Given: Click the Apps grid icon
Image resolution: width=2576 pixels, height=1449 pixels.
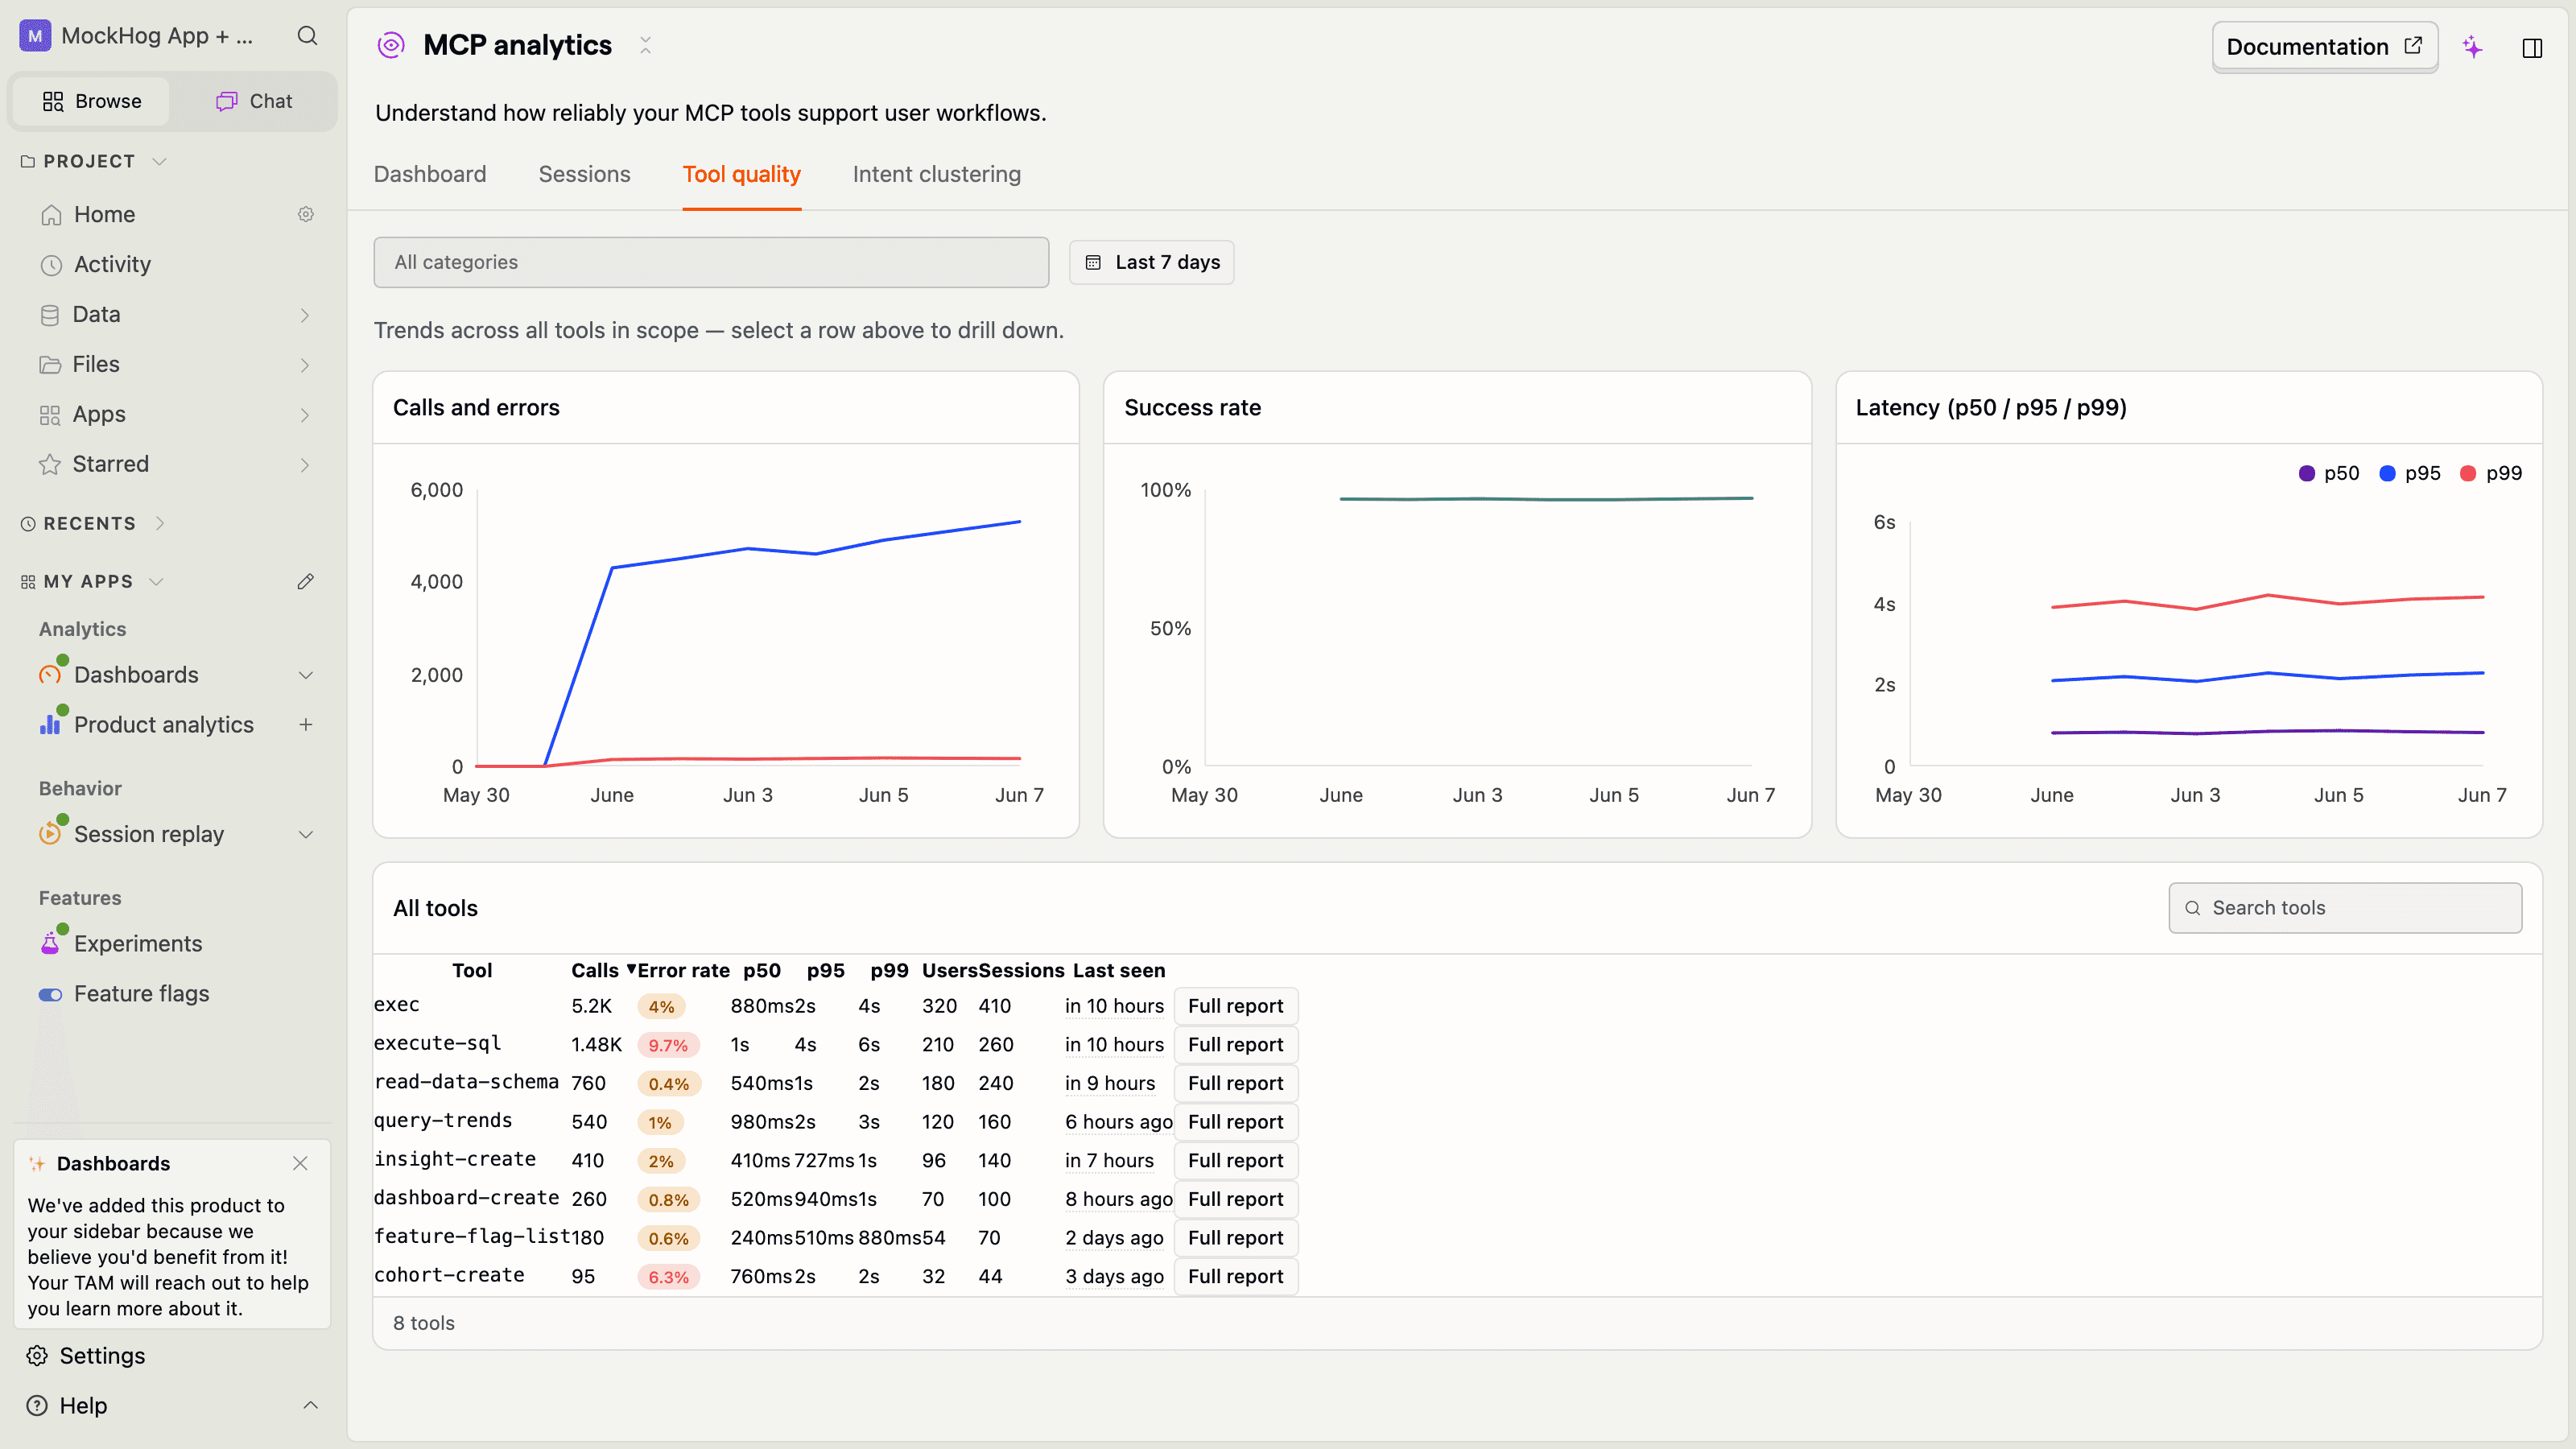Looking at the screenshot, I should pos(50,415).
